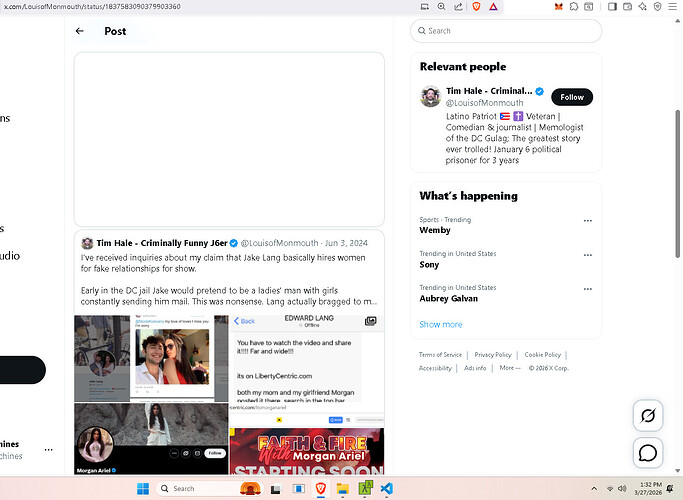Open the Wemby trending topic
This screenshot has width=683, height=500.
pos(434,231)
